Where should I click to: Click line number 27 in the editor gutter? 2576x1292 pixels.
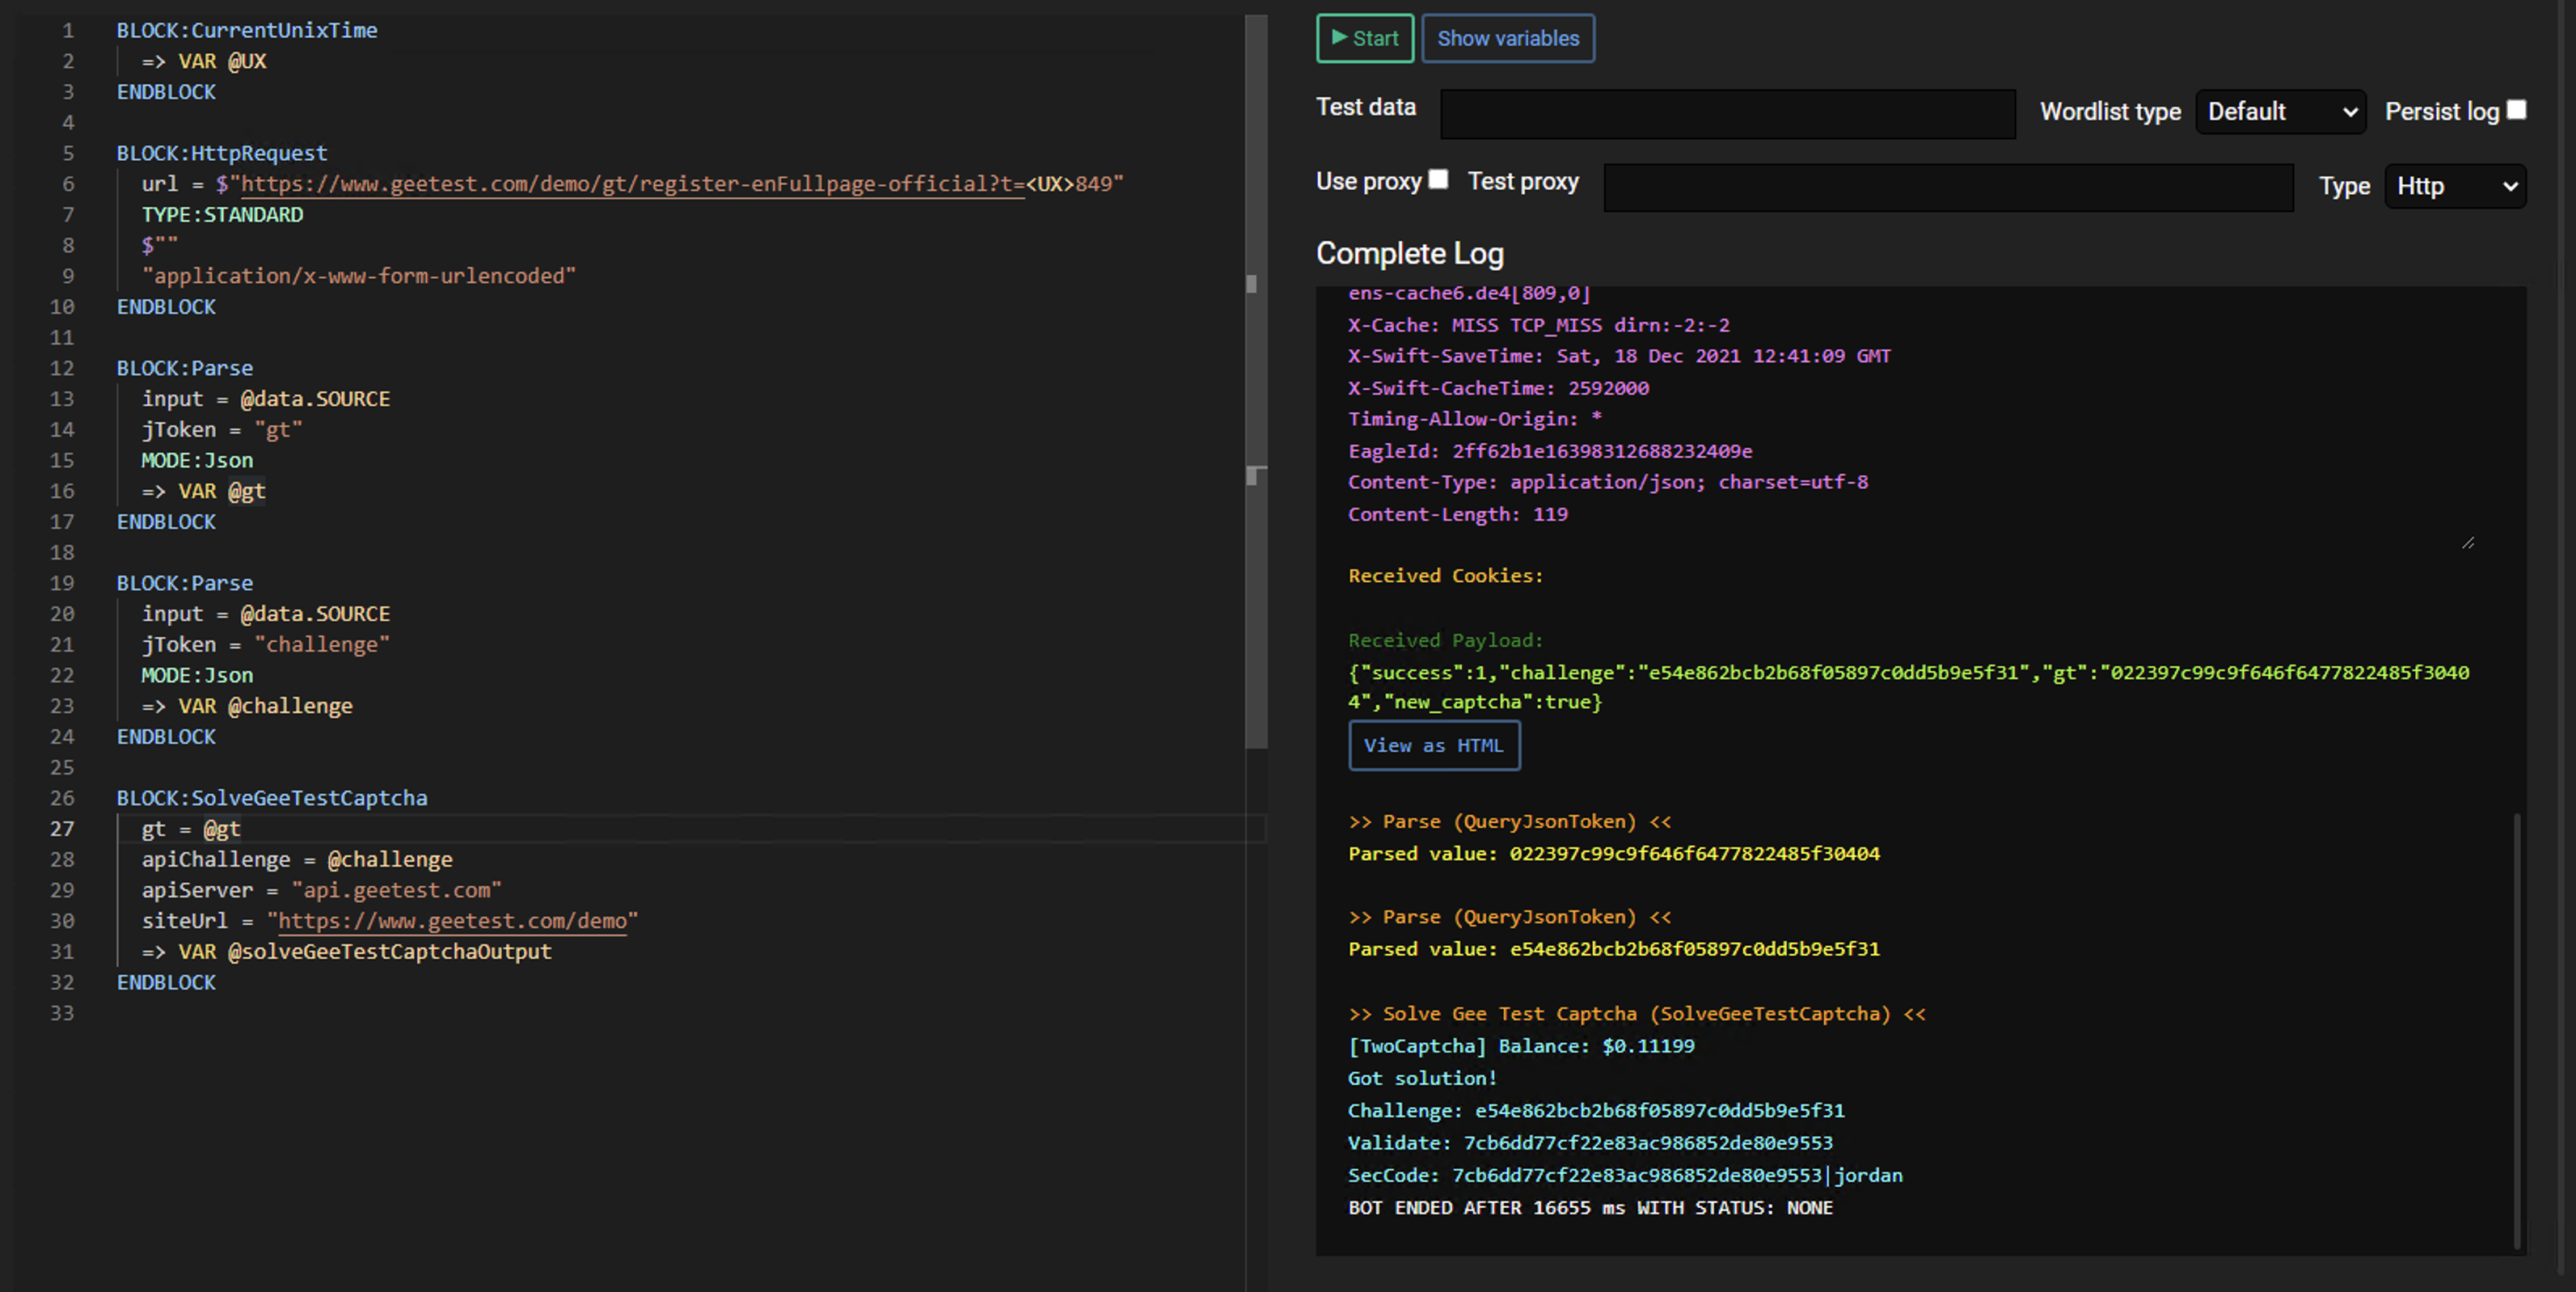coord(62,829)
